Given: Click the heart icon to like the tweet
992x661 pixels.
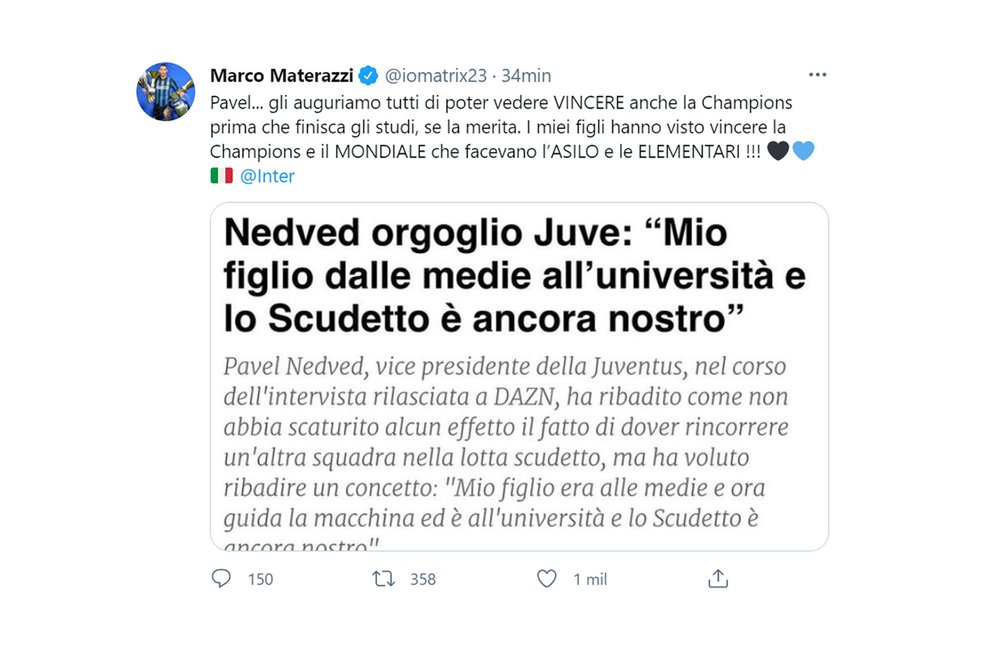Looking at the screenshot, I should [546, 578].
